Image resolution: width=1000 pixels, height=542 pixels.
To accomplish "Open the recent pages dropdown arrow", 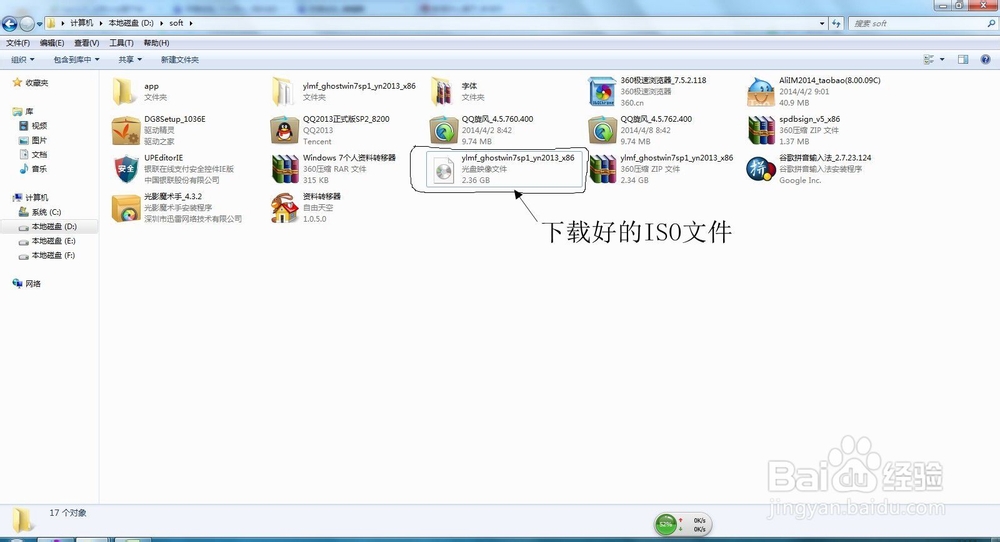I will coord(40,24).
